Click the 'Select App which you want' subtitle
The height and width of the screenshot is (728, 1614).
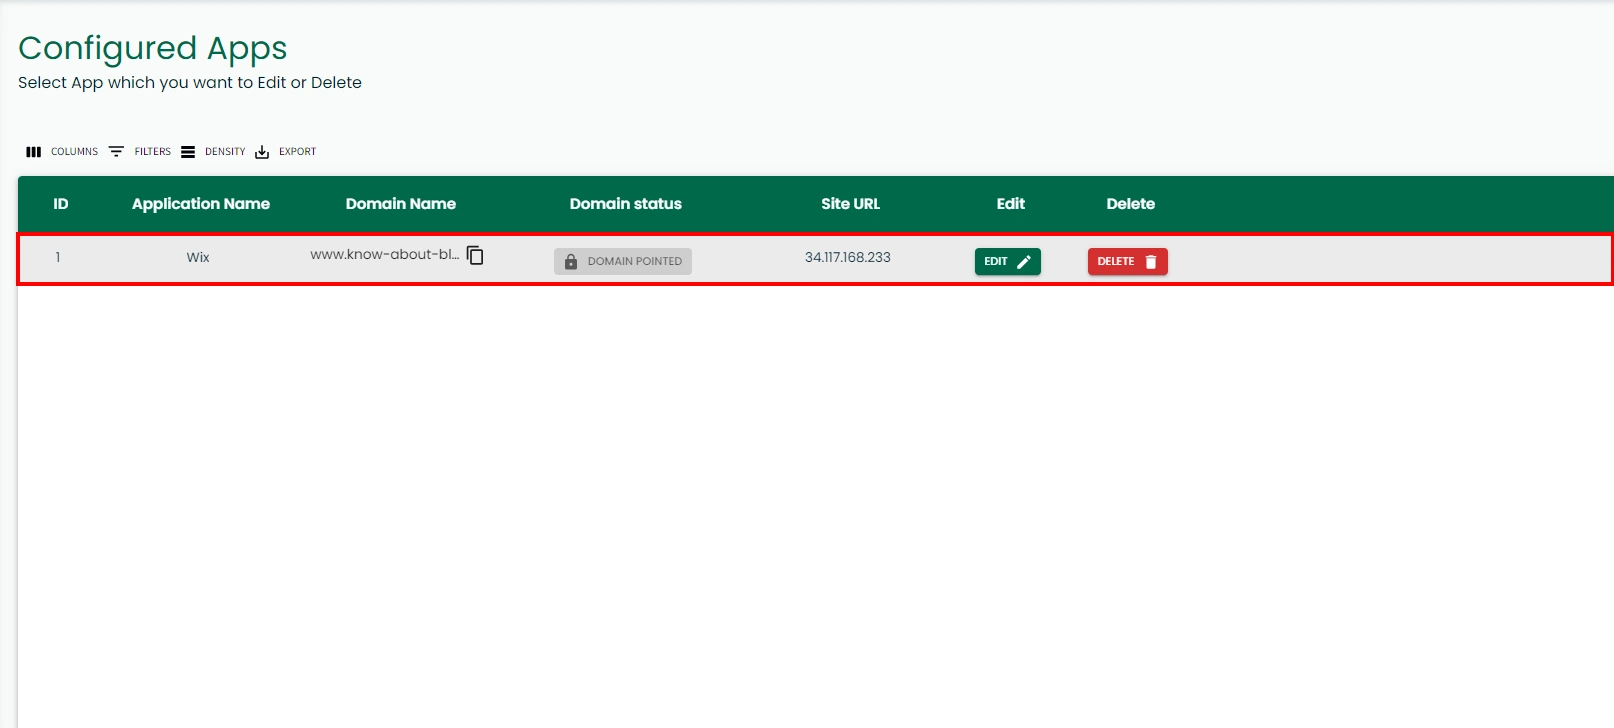click(x=190, y=83)
